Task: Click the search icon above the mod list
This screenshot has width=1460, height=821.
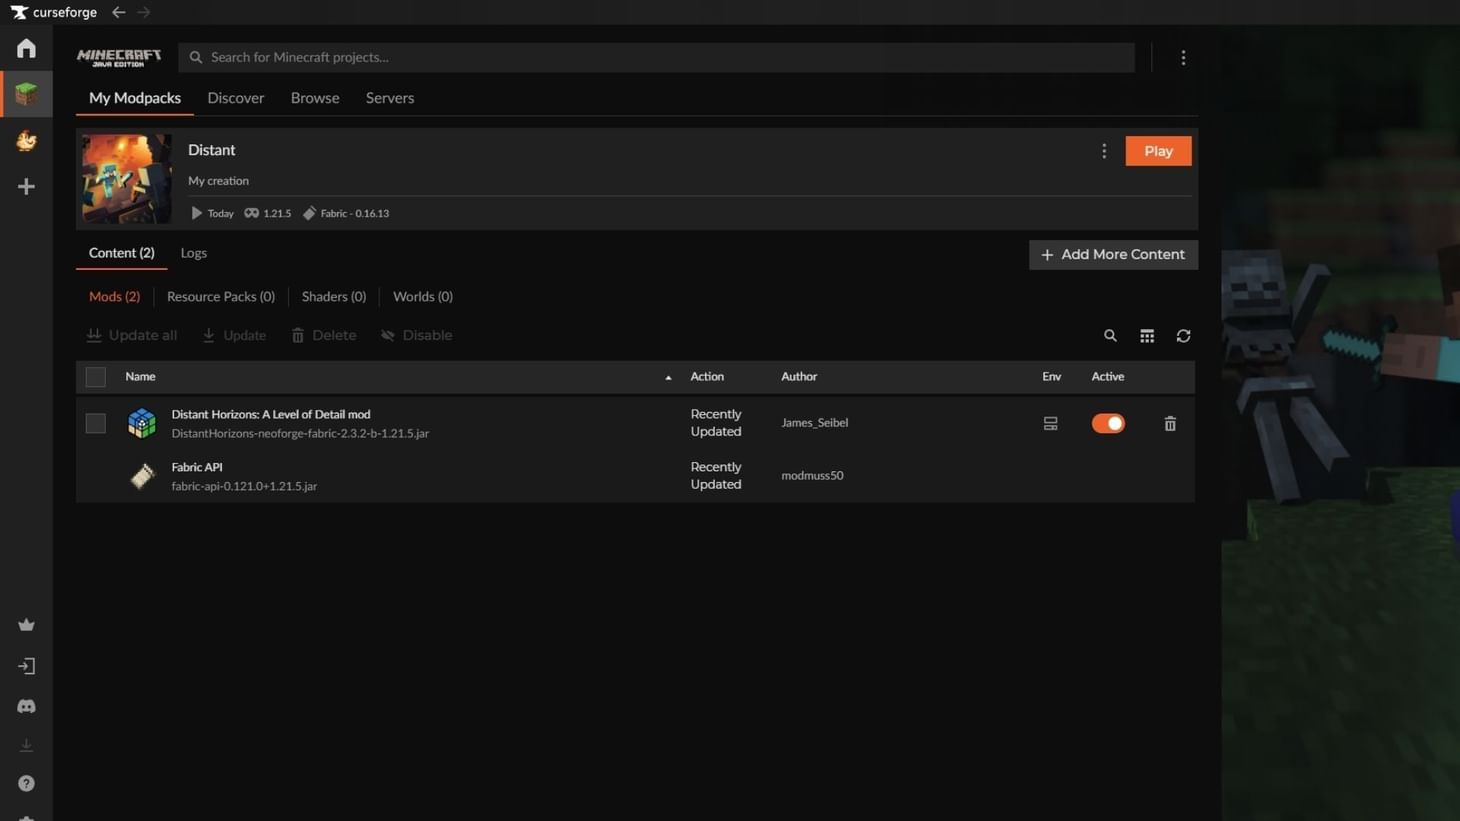Action: click(x=1110, y=335)
